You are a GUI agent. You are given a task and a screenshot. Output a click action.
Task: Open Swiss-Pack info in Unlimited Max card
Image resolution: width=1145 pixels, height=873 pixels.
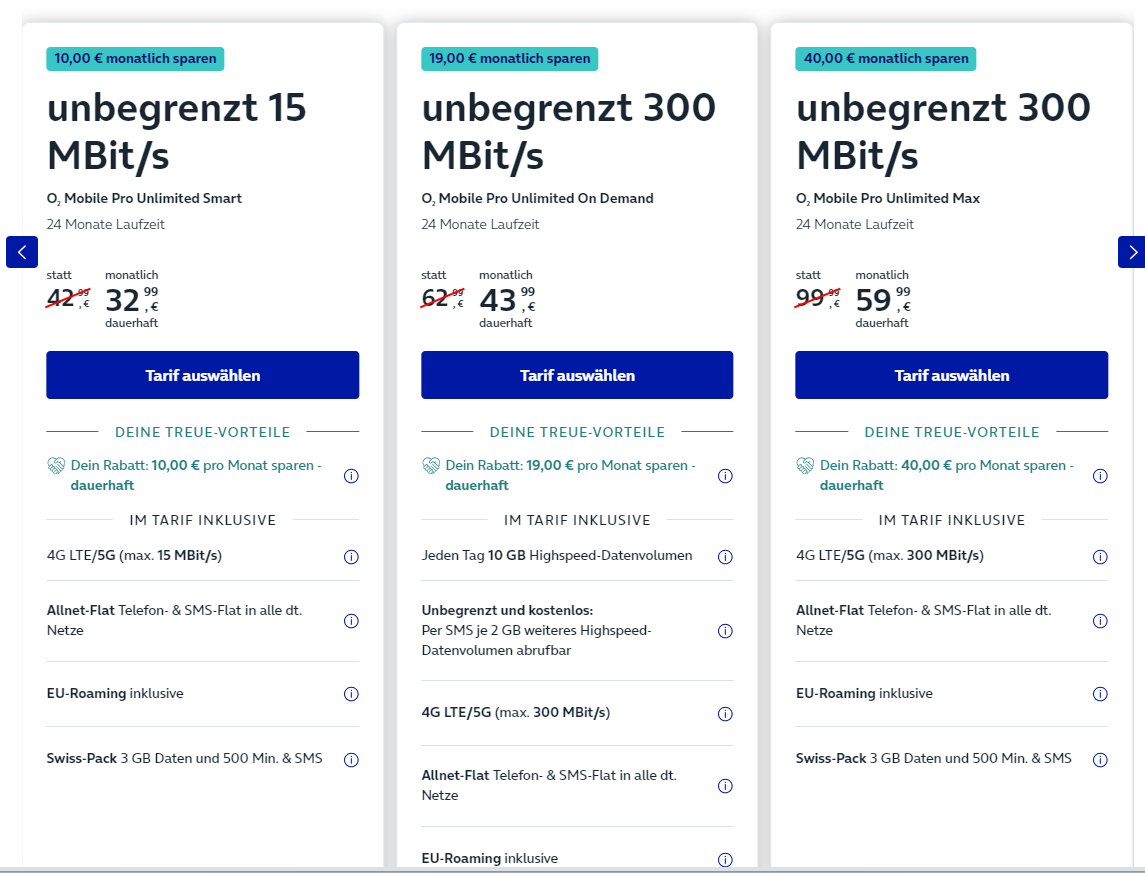(x=1100, y=760)
